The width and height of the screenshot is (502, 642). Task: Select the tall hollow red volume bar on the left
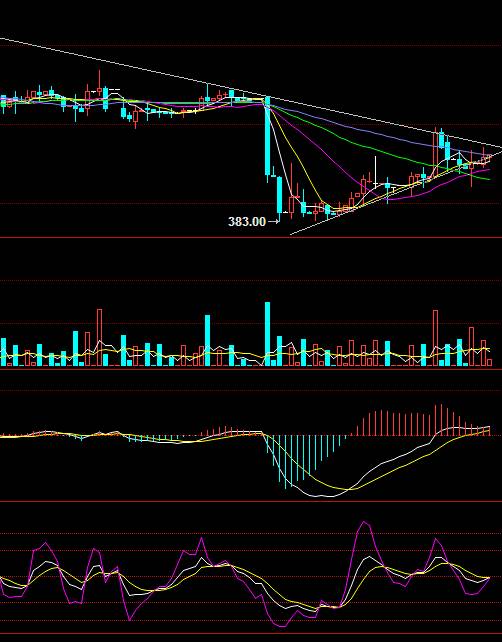click(99, 337)
